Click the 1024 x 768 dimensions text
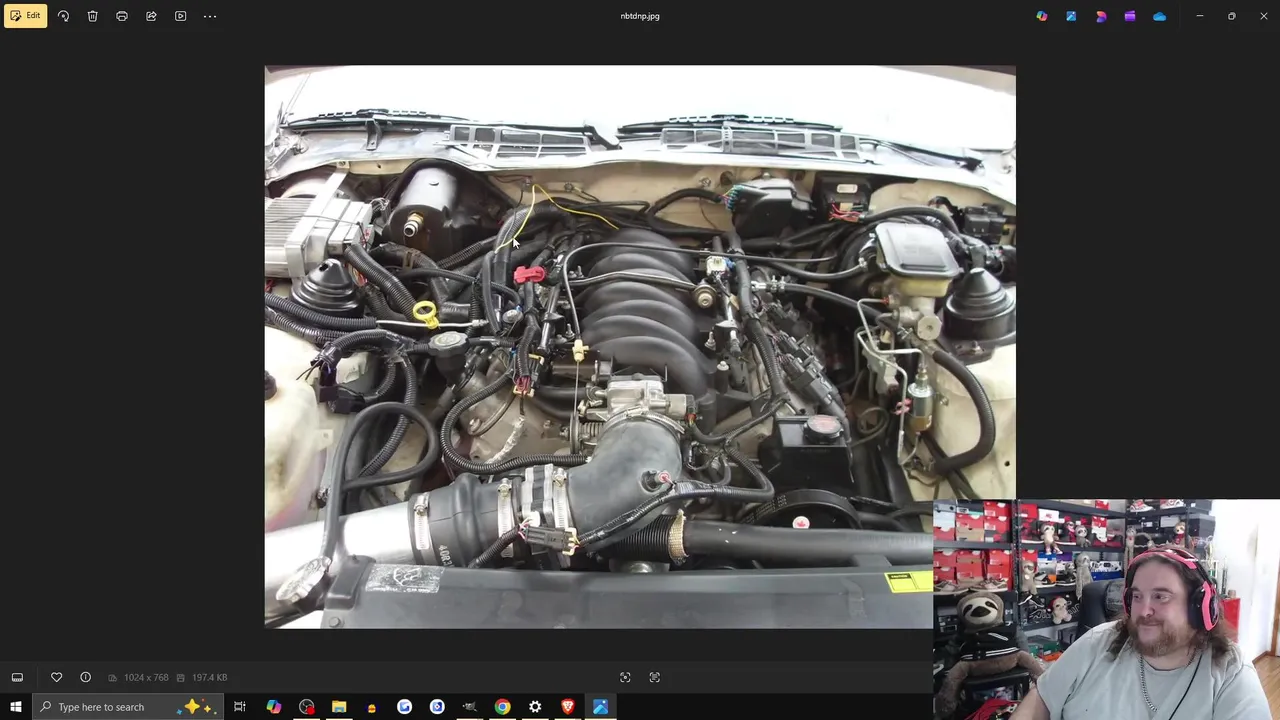 [146, 678]
